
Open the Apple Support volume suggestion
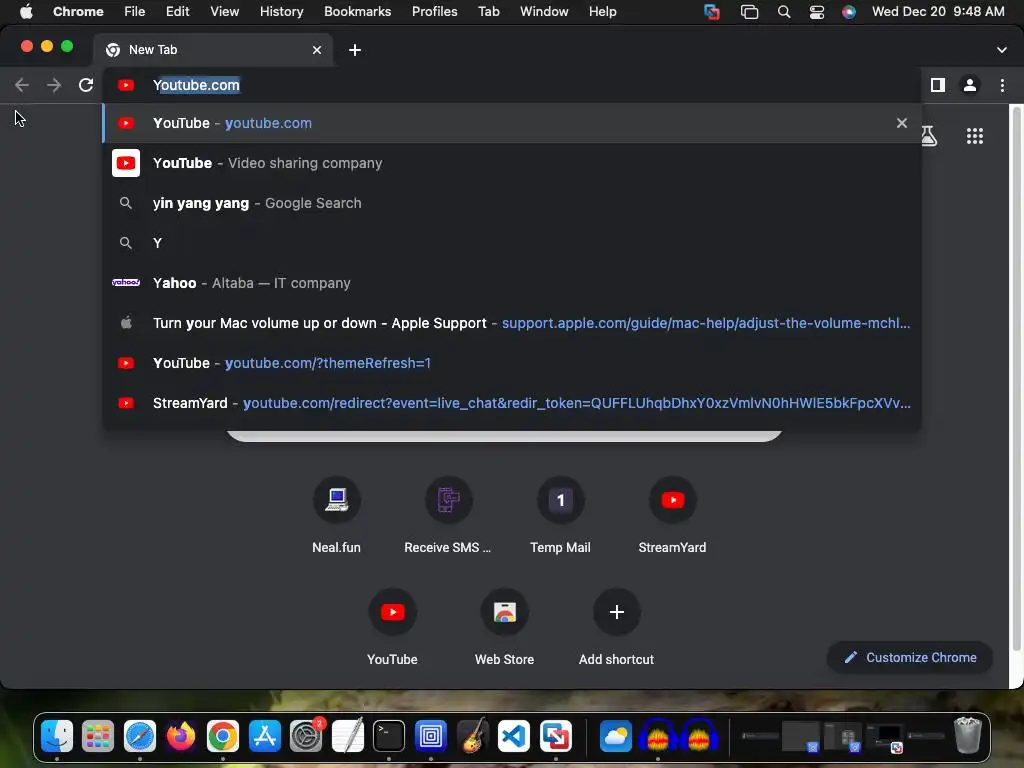click(x=512, y=323)
